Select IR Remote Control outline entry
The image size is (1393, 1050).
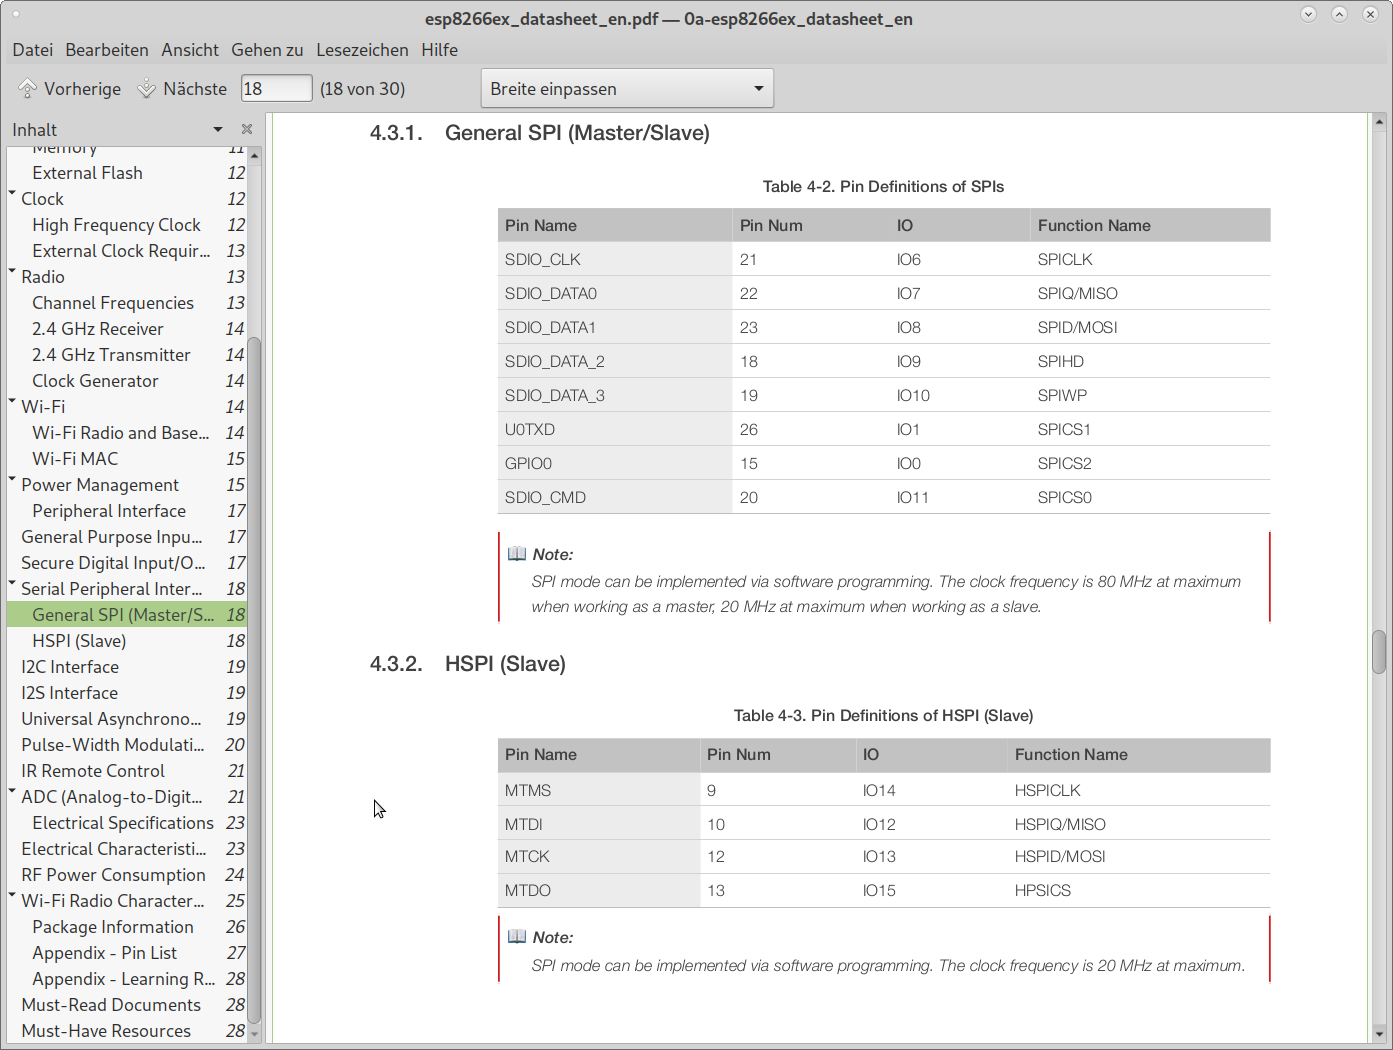click(x=126, y=771)
